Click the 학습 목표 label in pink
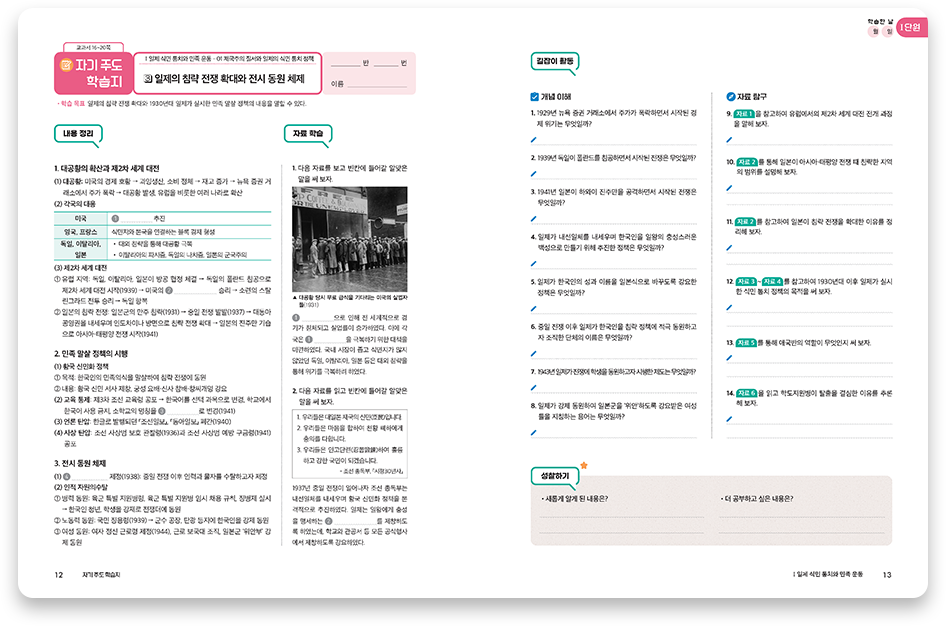The height and width of the screenshot is (626, 946). tap(73, 104)
